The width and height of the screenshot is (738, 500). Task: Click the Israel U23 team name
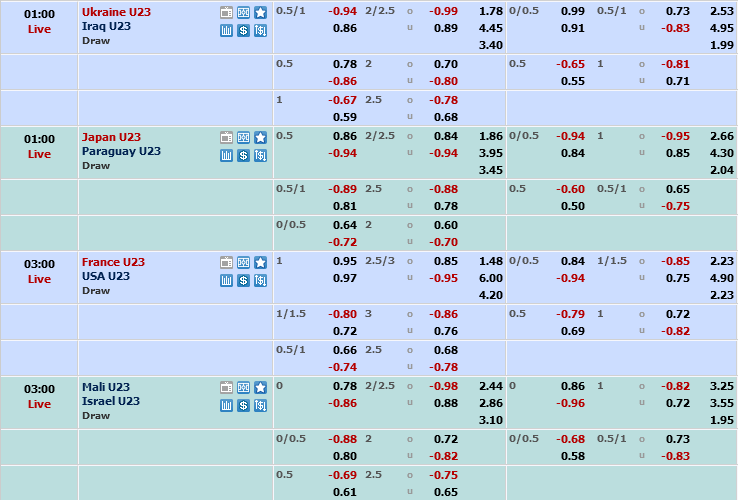coord(111,401)
